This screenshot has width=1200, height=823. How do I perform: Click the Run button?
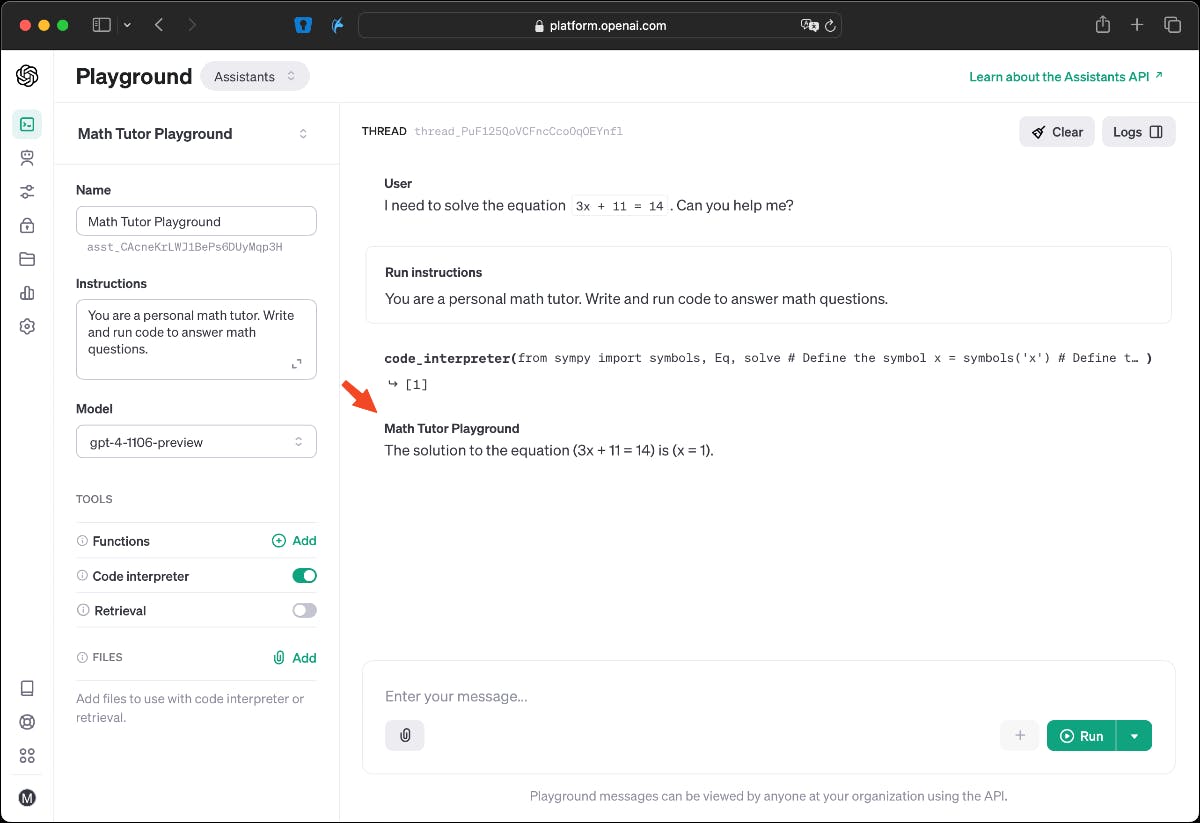coord(1081,736)
